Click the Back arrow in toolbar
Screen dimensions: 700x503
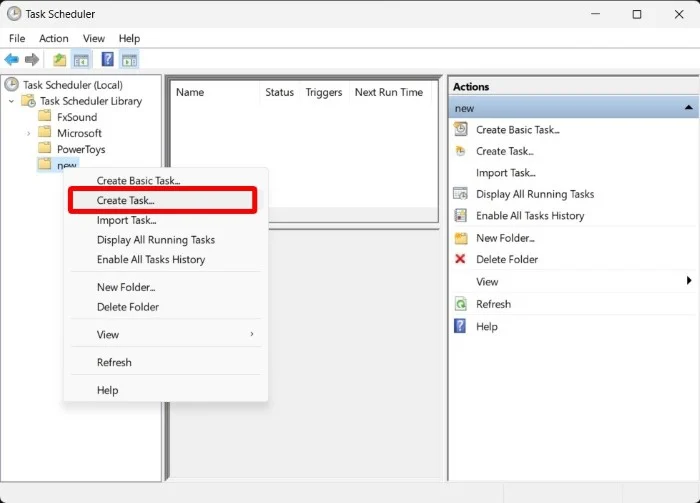[12, 60]
